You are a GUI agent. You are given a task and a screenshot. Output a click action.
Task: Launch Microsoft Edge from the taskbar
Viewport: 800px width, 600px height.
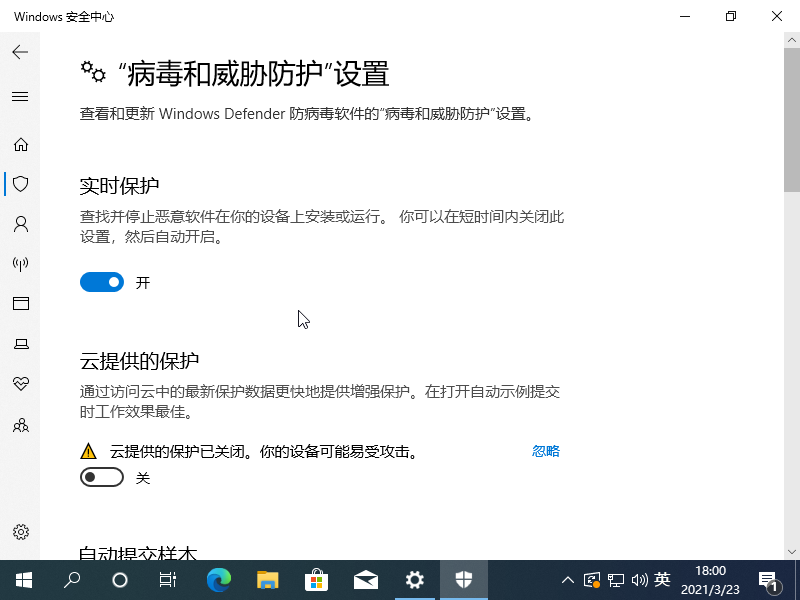(x=218, y=579)
